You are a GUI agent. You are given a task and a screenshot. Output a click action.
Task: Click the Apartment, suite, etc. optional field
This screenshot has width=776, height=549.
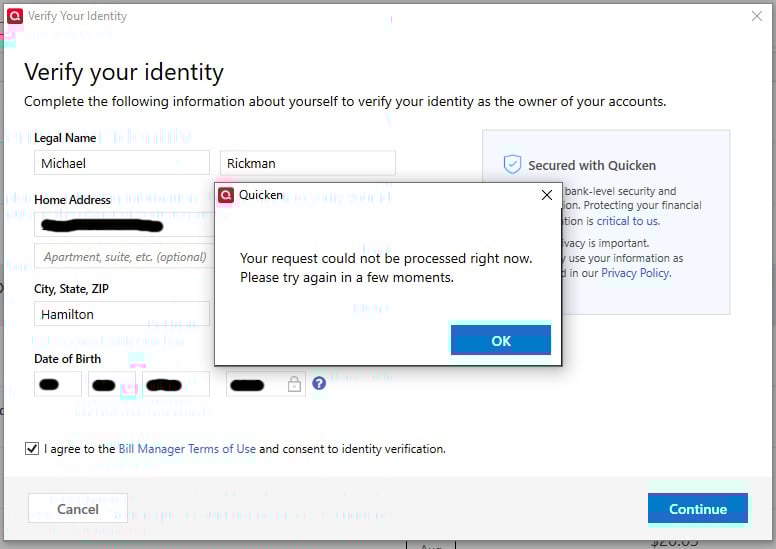(124, 256)
